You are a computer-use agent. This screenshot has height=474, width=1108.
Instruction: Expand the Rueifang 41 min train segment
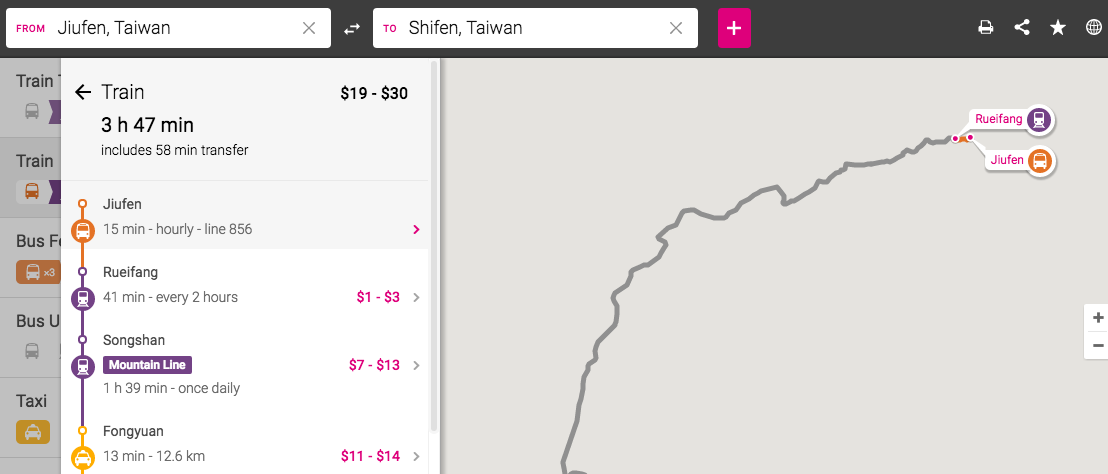416,297
